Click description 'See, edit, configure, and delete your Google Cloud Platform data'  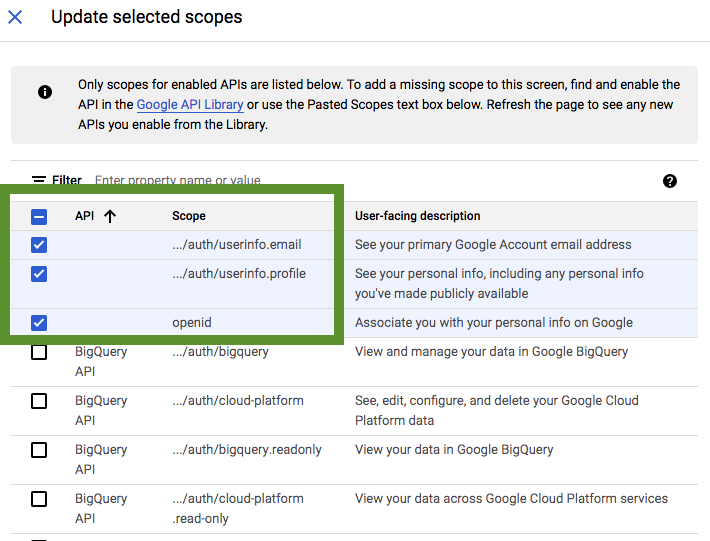click(497, 411)
